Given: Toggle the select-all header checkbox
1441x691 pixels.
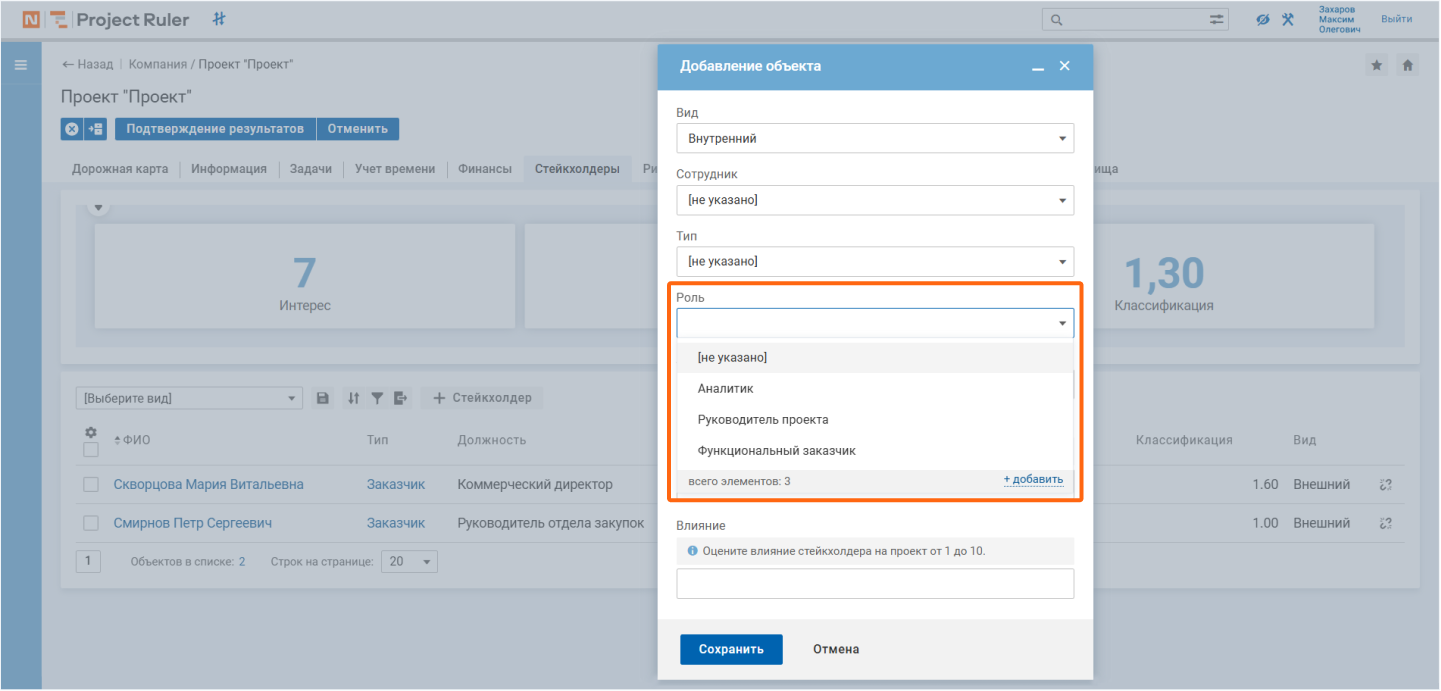Looking at the screenshot, I should point(91,450).
